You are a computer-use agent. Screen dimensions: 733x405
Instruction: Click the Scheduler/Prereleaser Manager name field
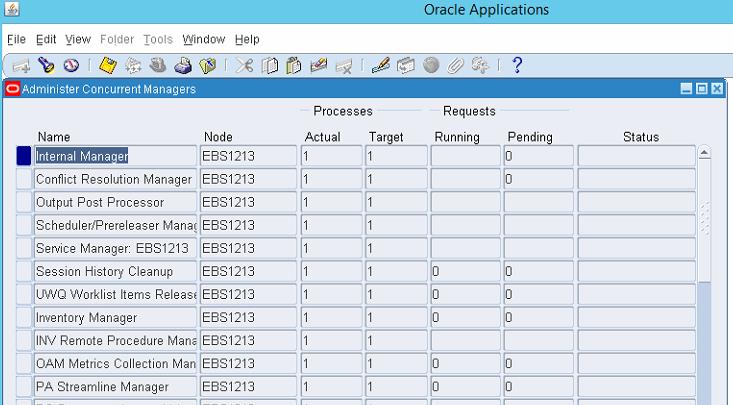(115, 225)
